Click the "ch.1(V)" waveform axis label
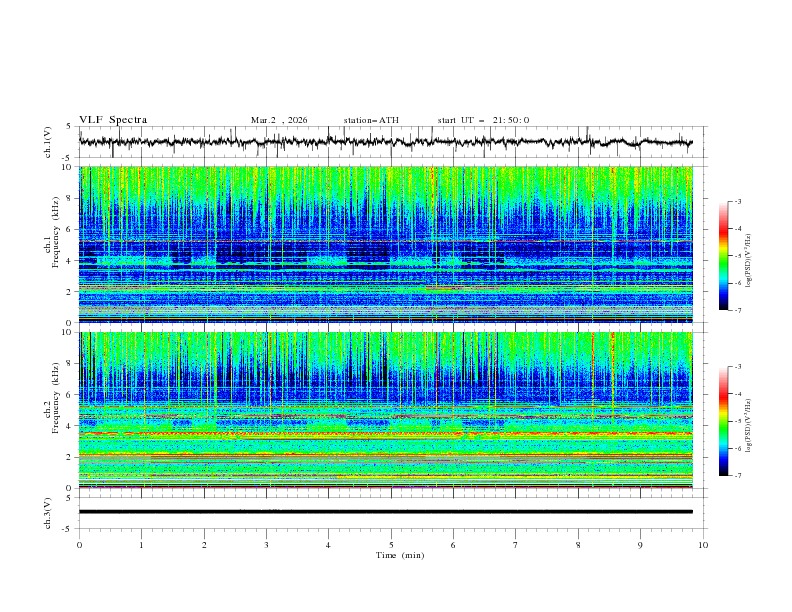Viewport: 792px width, 612px height. [48, 142]
